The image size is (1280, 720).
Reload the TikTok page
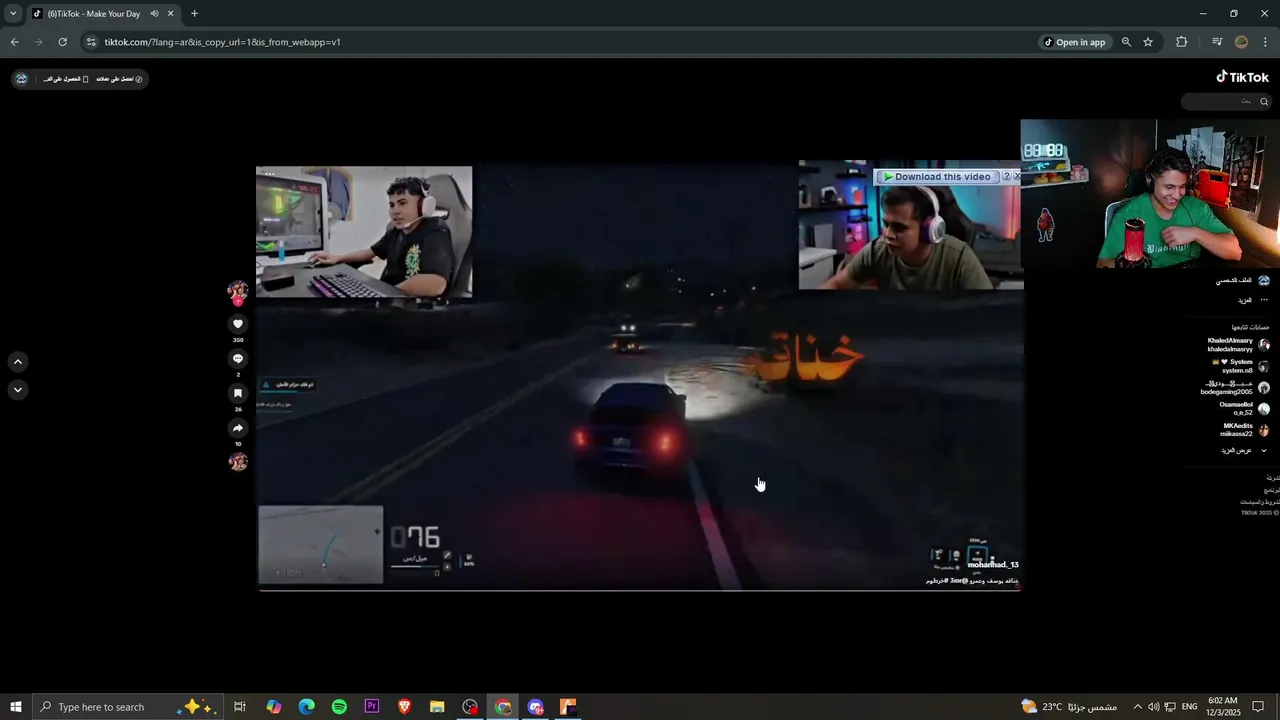pyautogui.click(x=62, y=42)
